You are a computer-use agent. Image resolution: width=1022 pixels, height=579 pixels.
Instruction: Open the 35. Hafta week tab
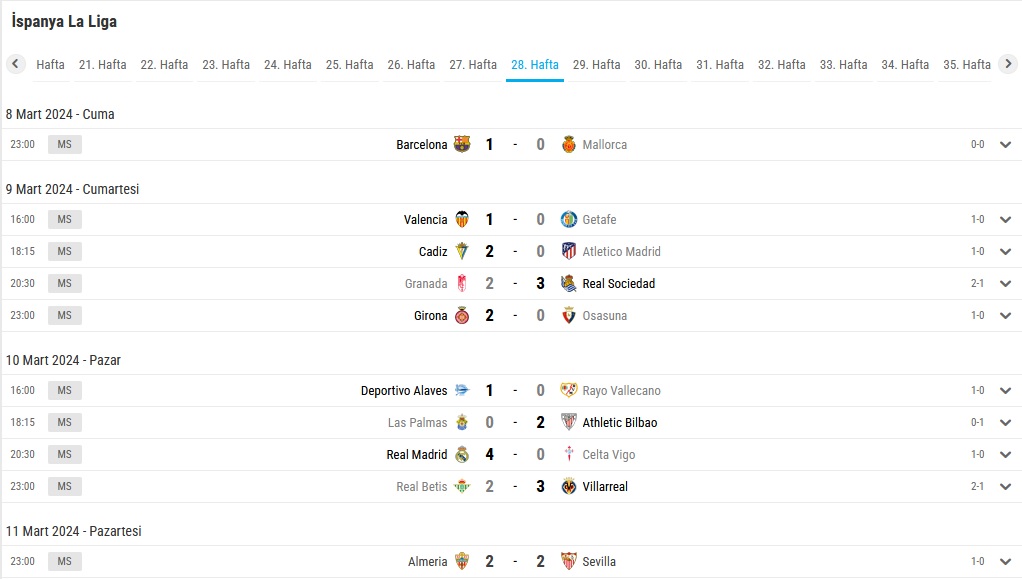coord(967,65)
